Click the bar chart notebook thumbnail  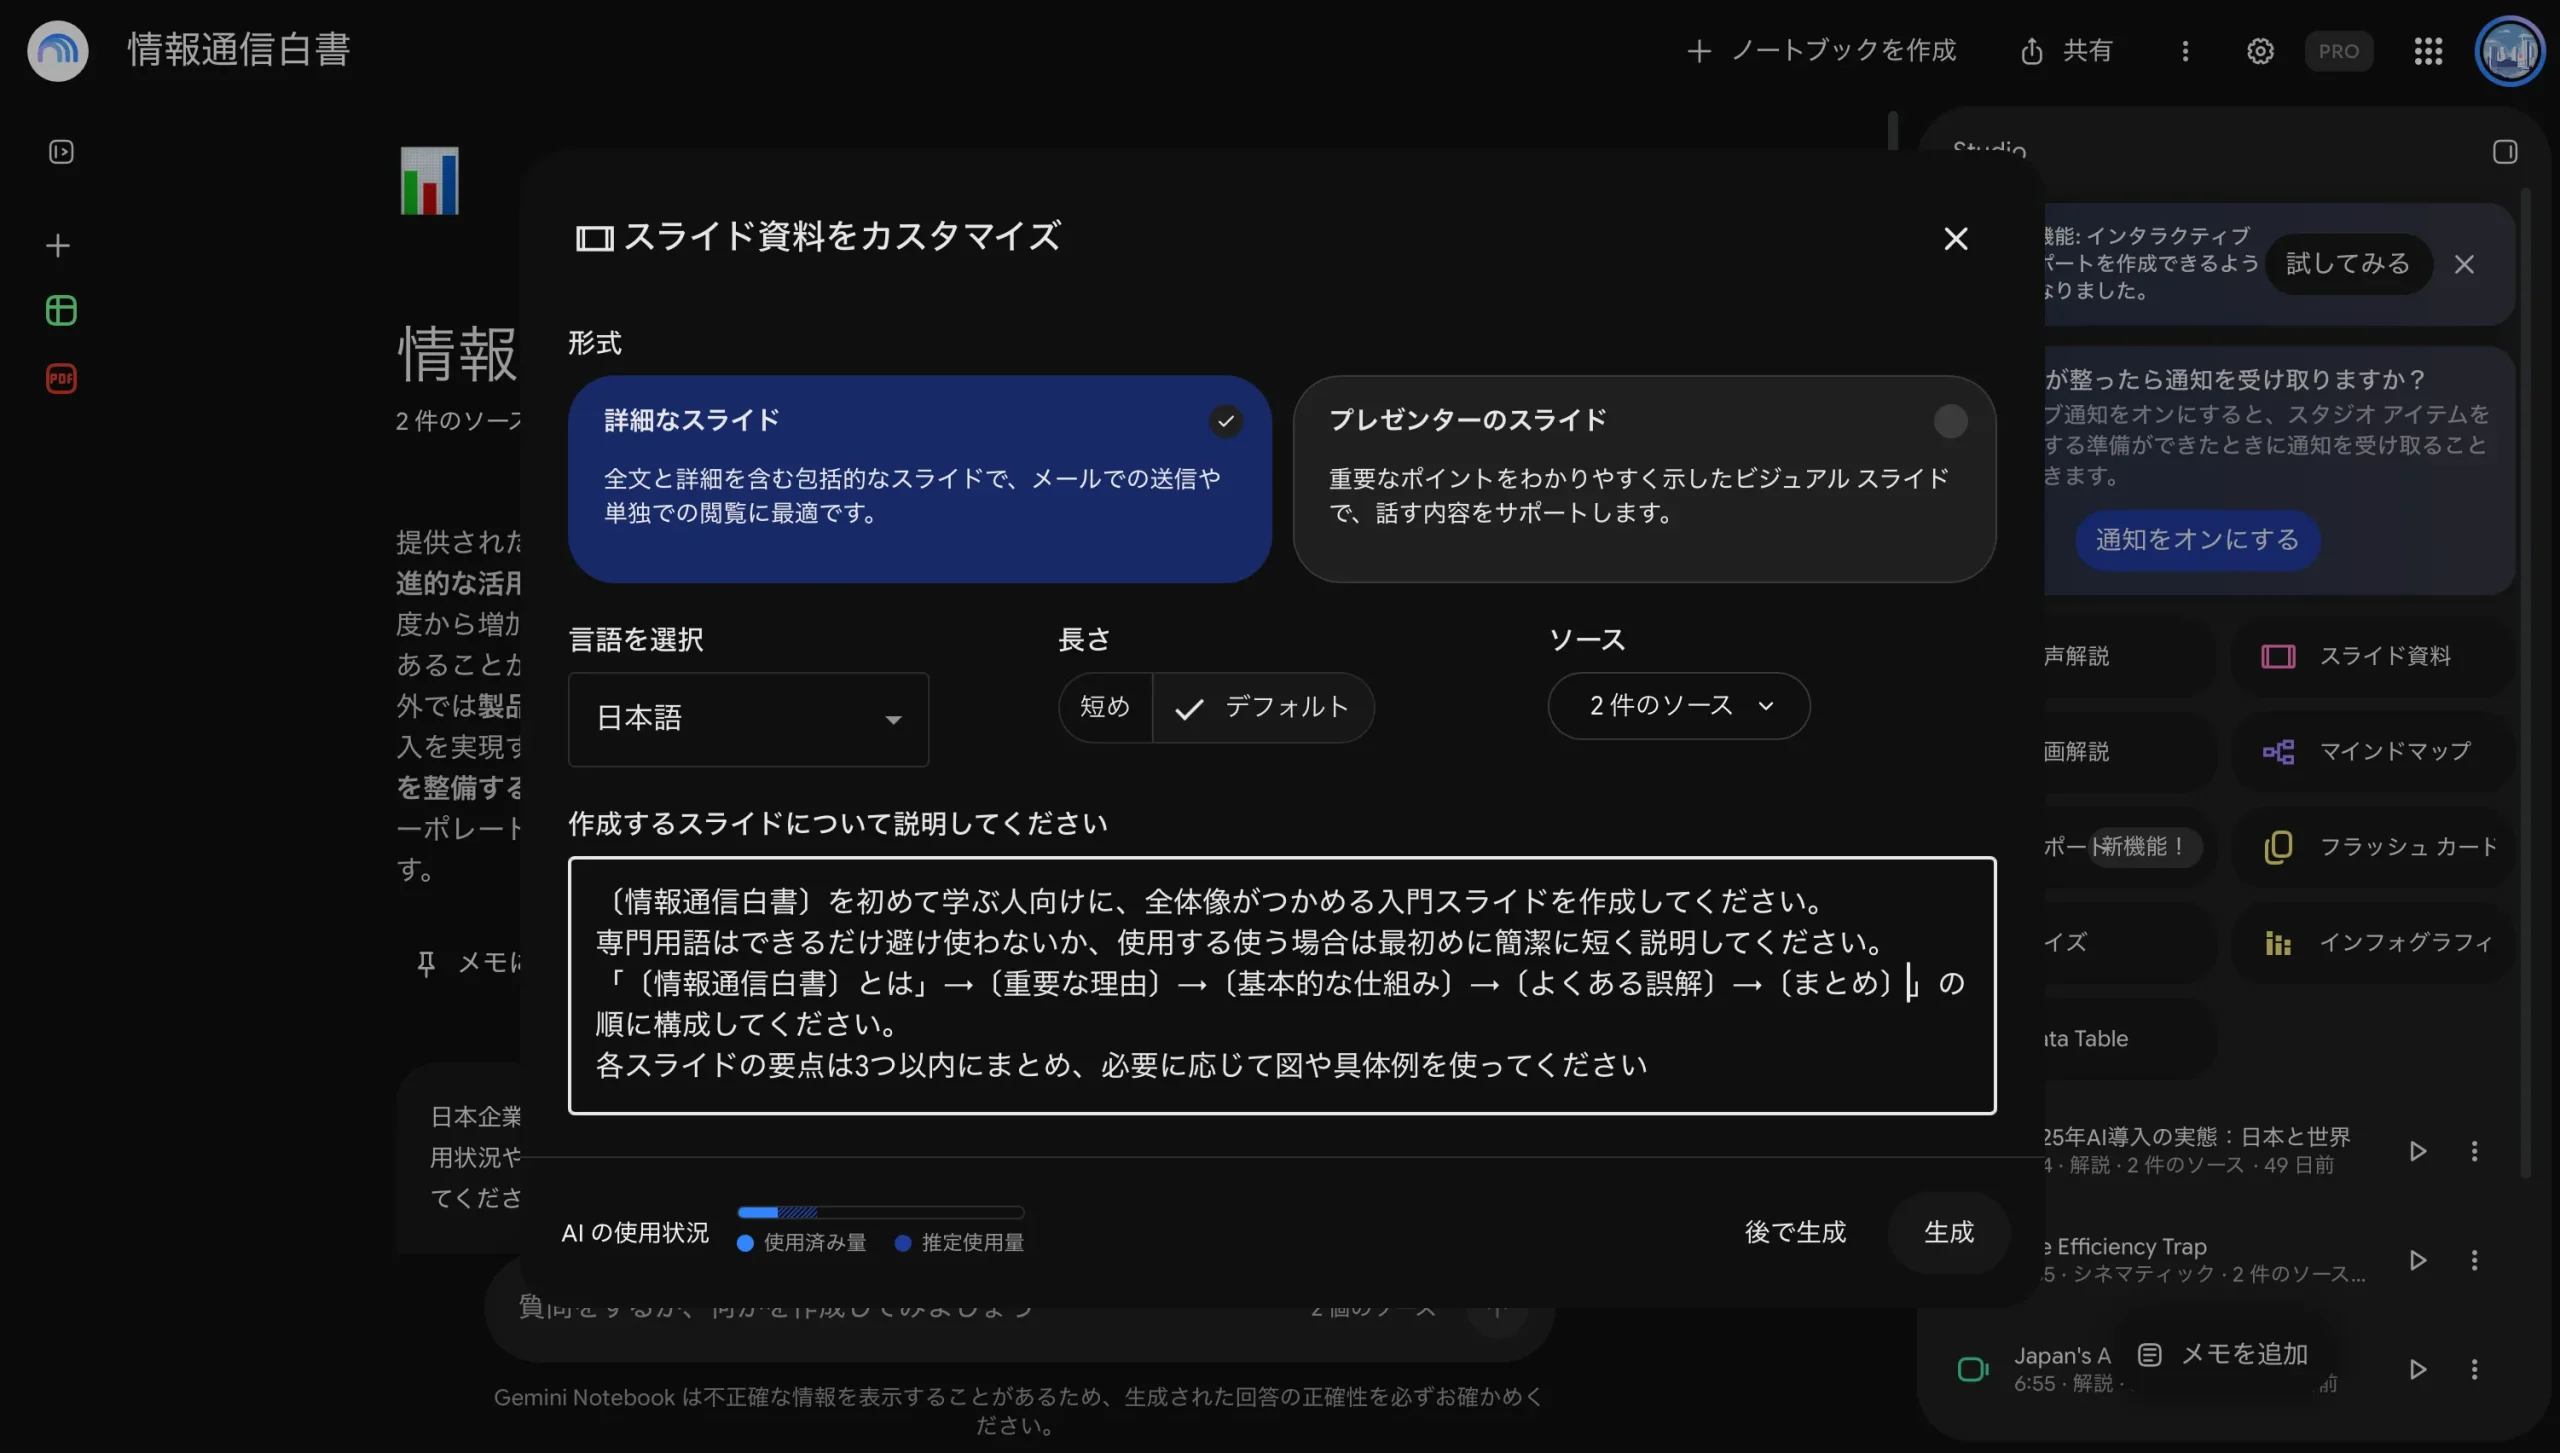click(x=429, y=181)
